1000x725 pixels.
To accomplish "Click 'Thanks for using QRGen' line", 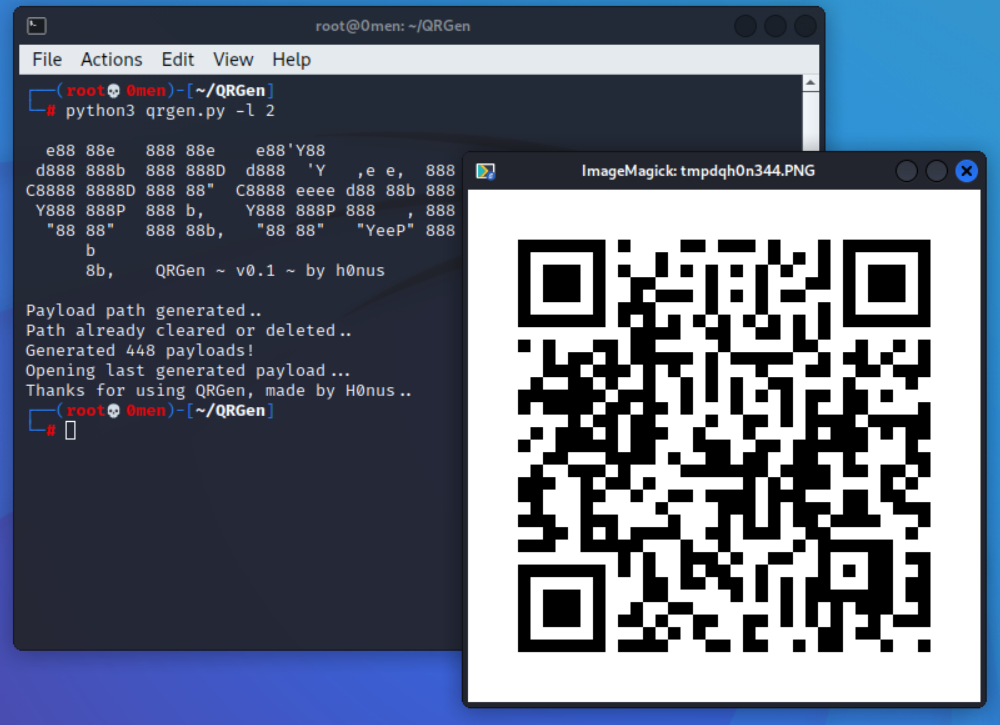I will [219, 391].
